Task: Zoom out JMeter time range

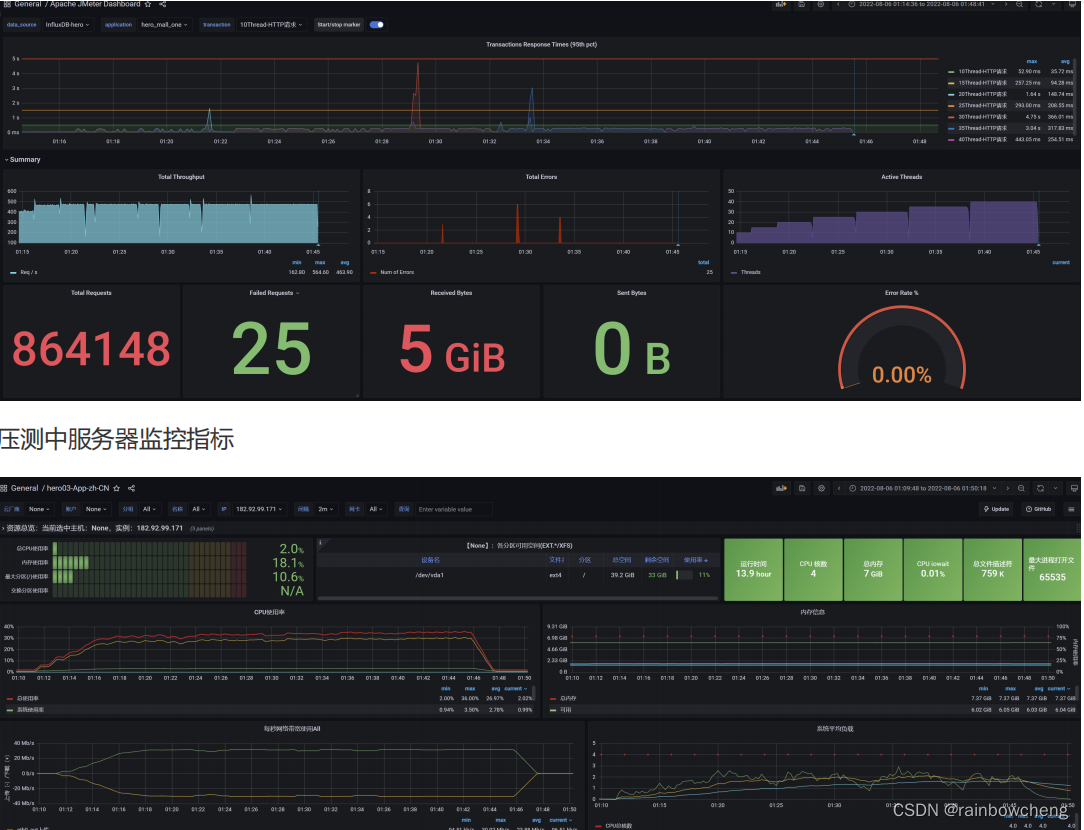Action: (x=1020, y=4)
